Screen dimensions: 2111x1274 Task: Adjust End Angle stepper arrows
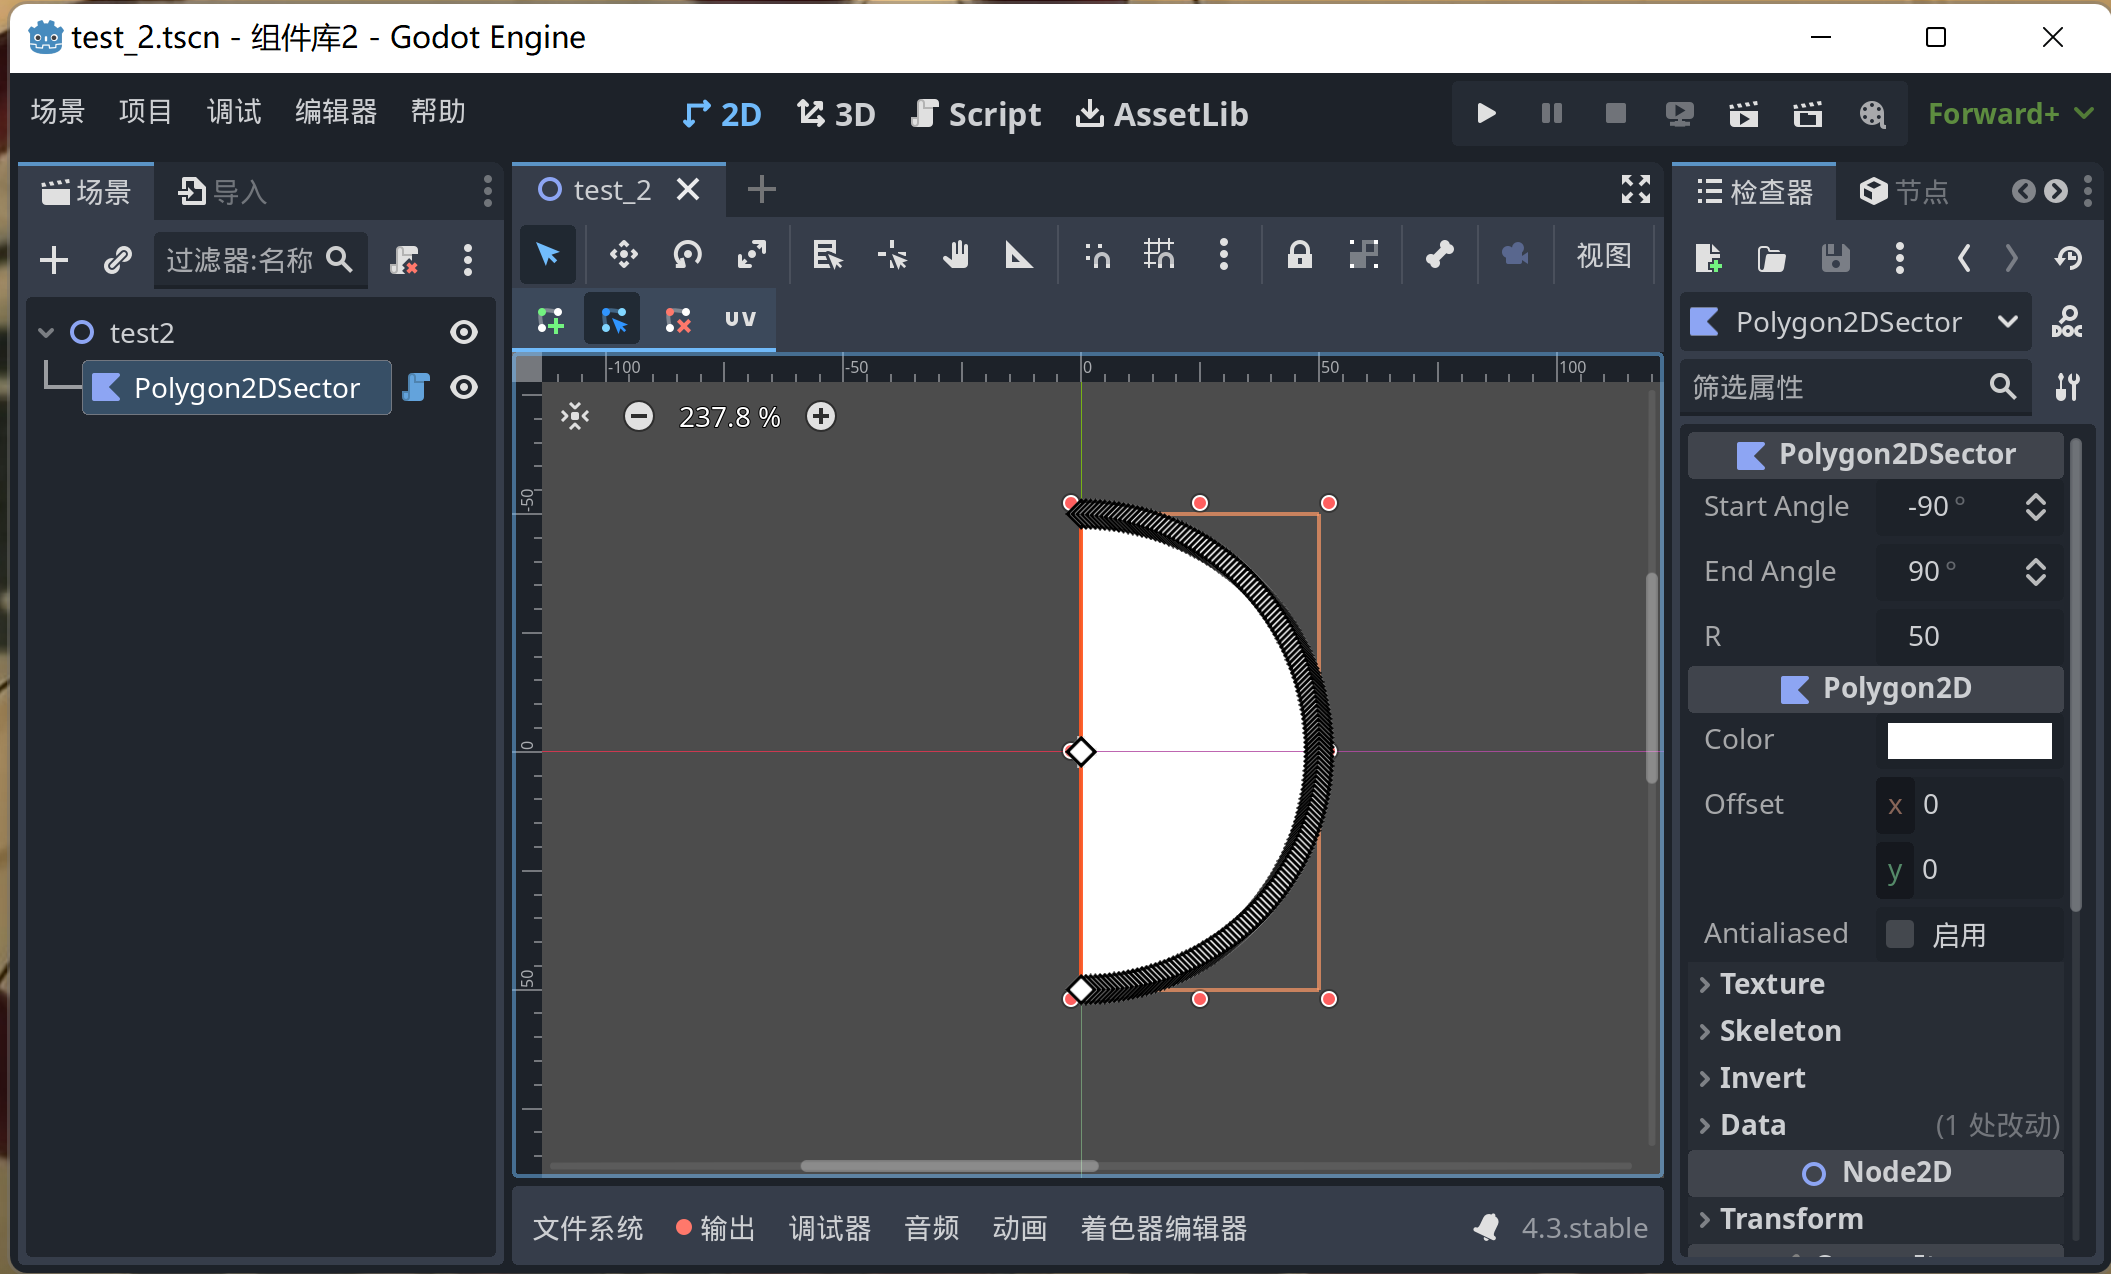click(x=2035, y=571)
